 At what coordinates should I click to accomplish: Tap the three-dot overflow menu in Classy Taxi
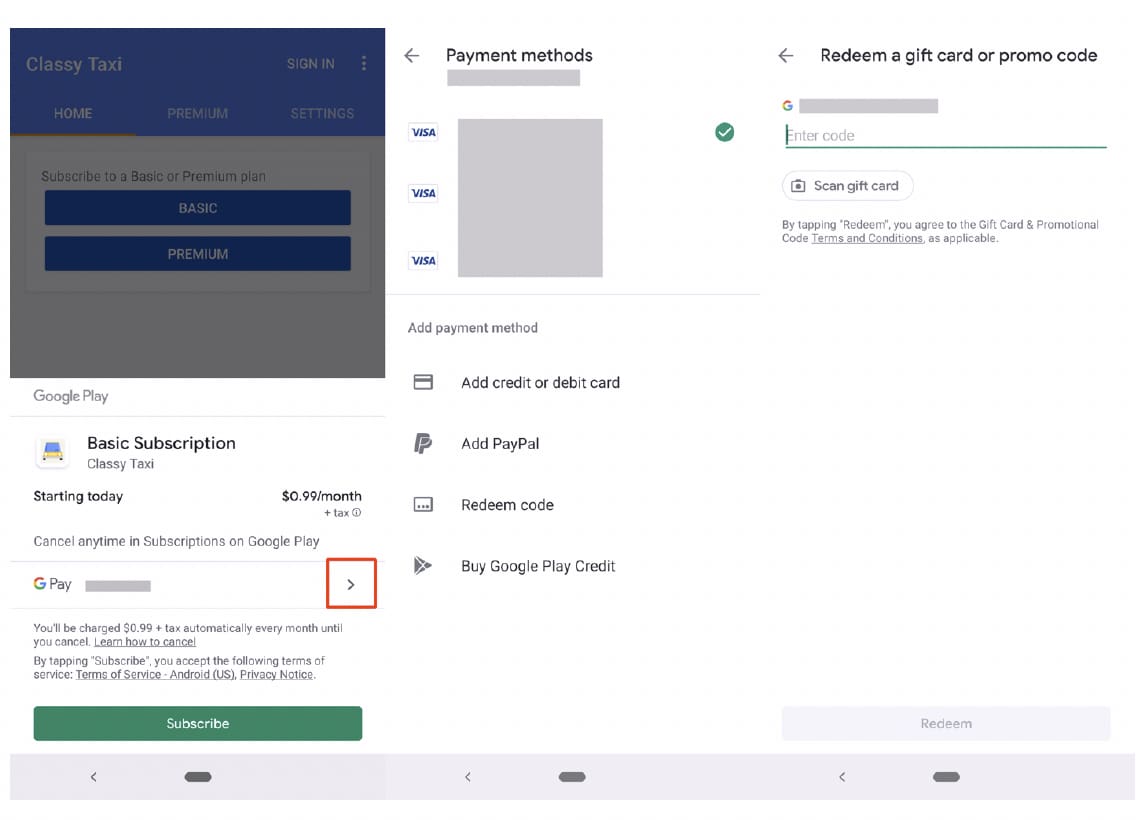coord(363,64)
